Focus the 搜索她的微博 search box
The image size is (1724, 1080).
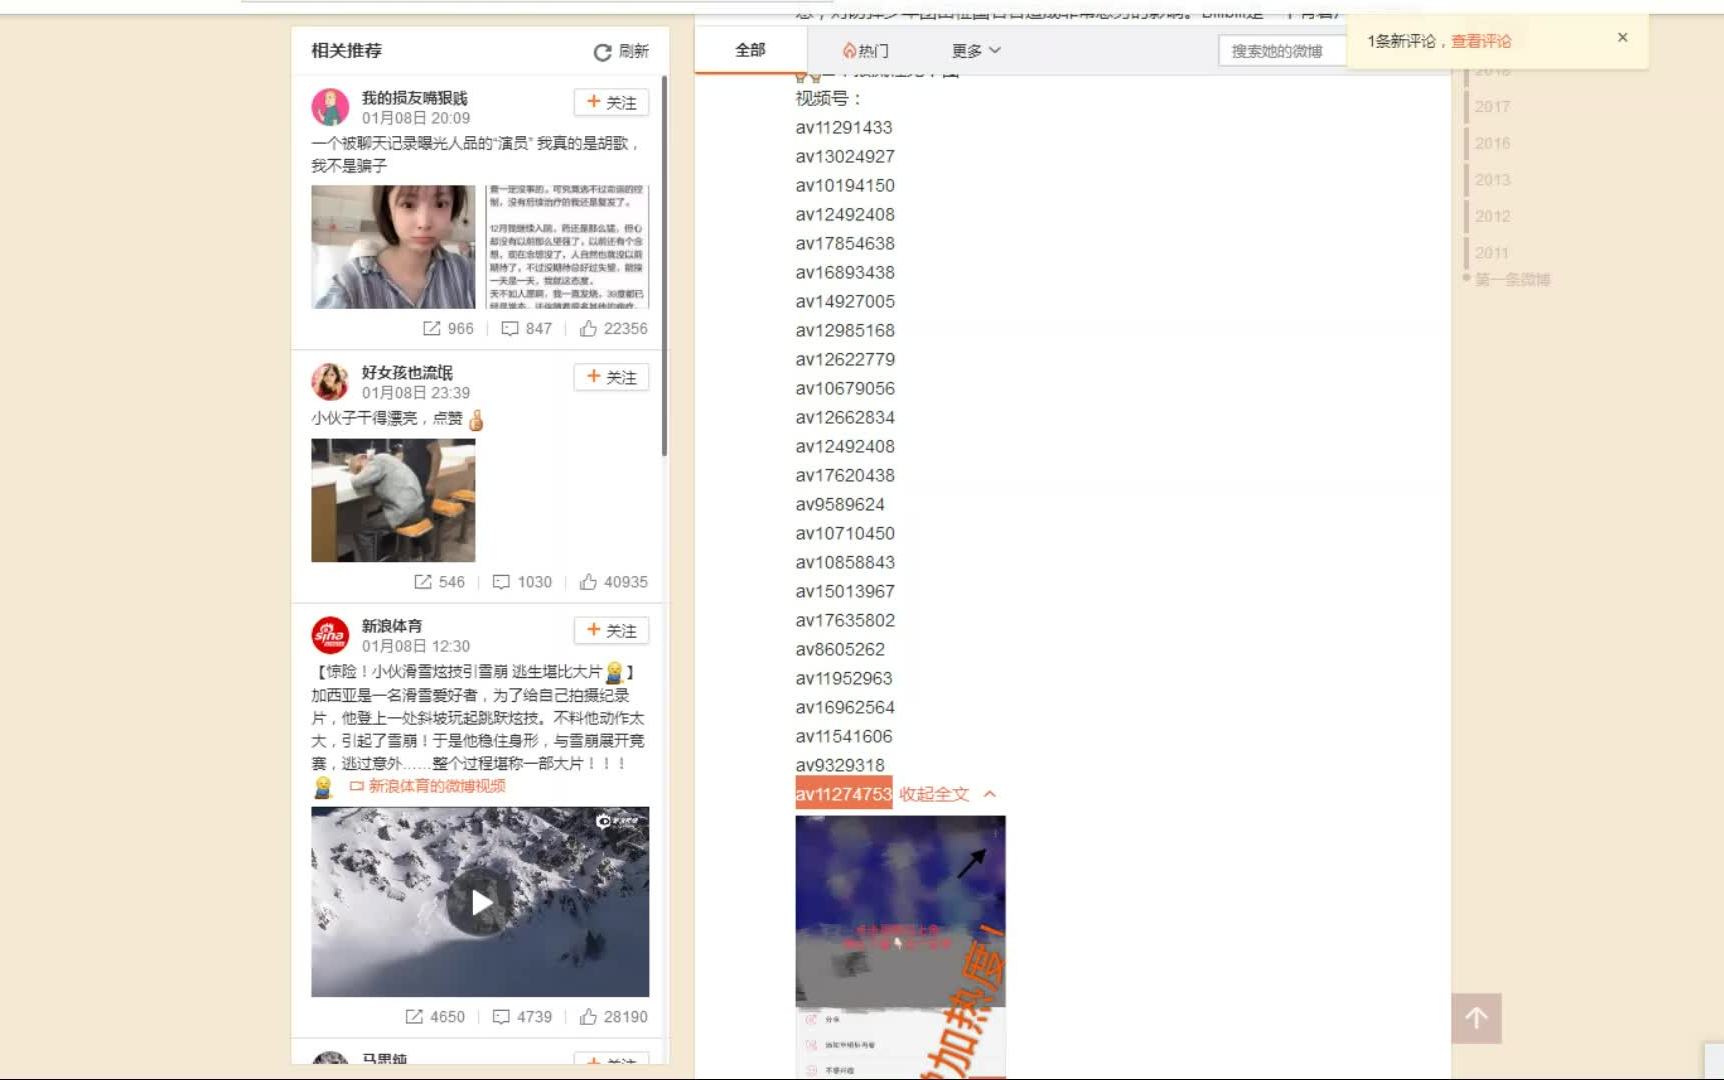pos(1282,51)
